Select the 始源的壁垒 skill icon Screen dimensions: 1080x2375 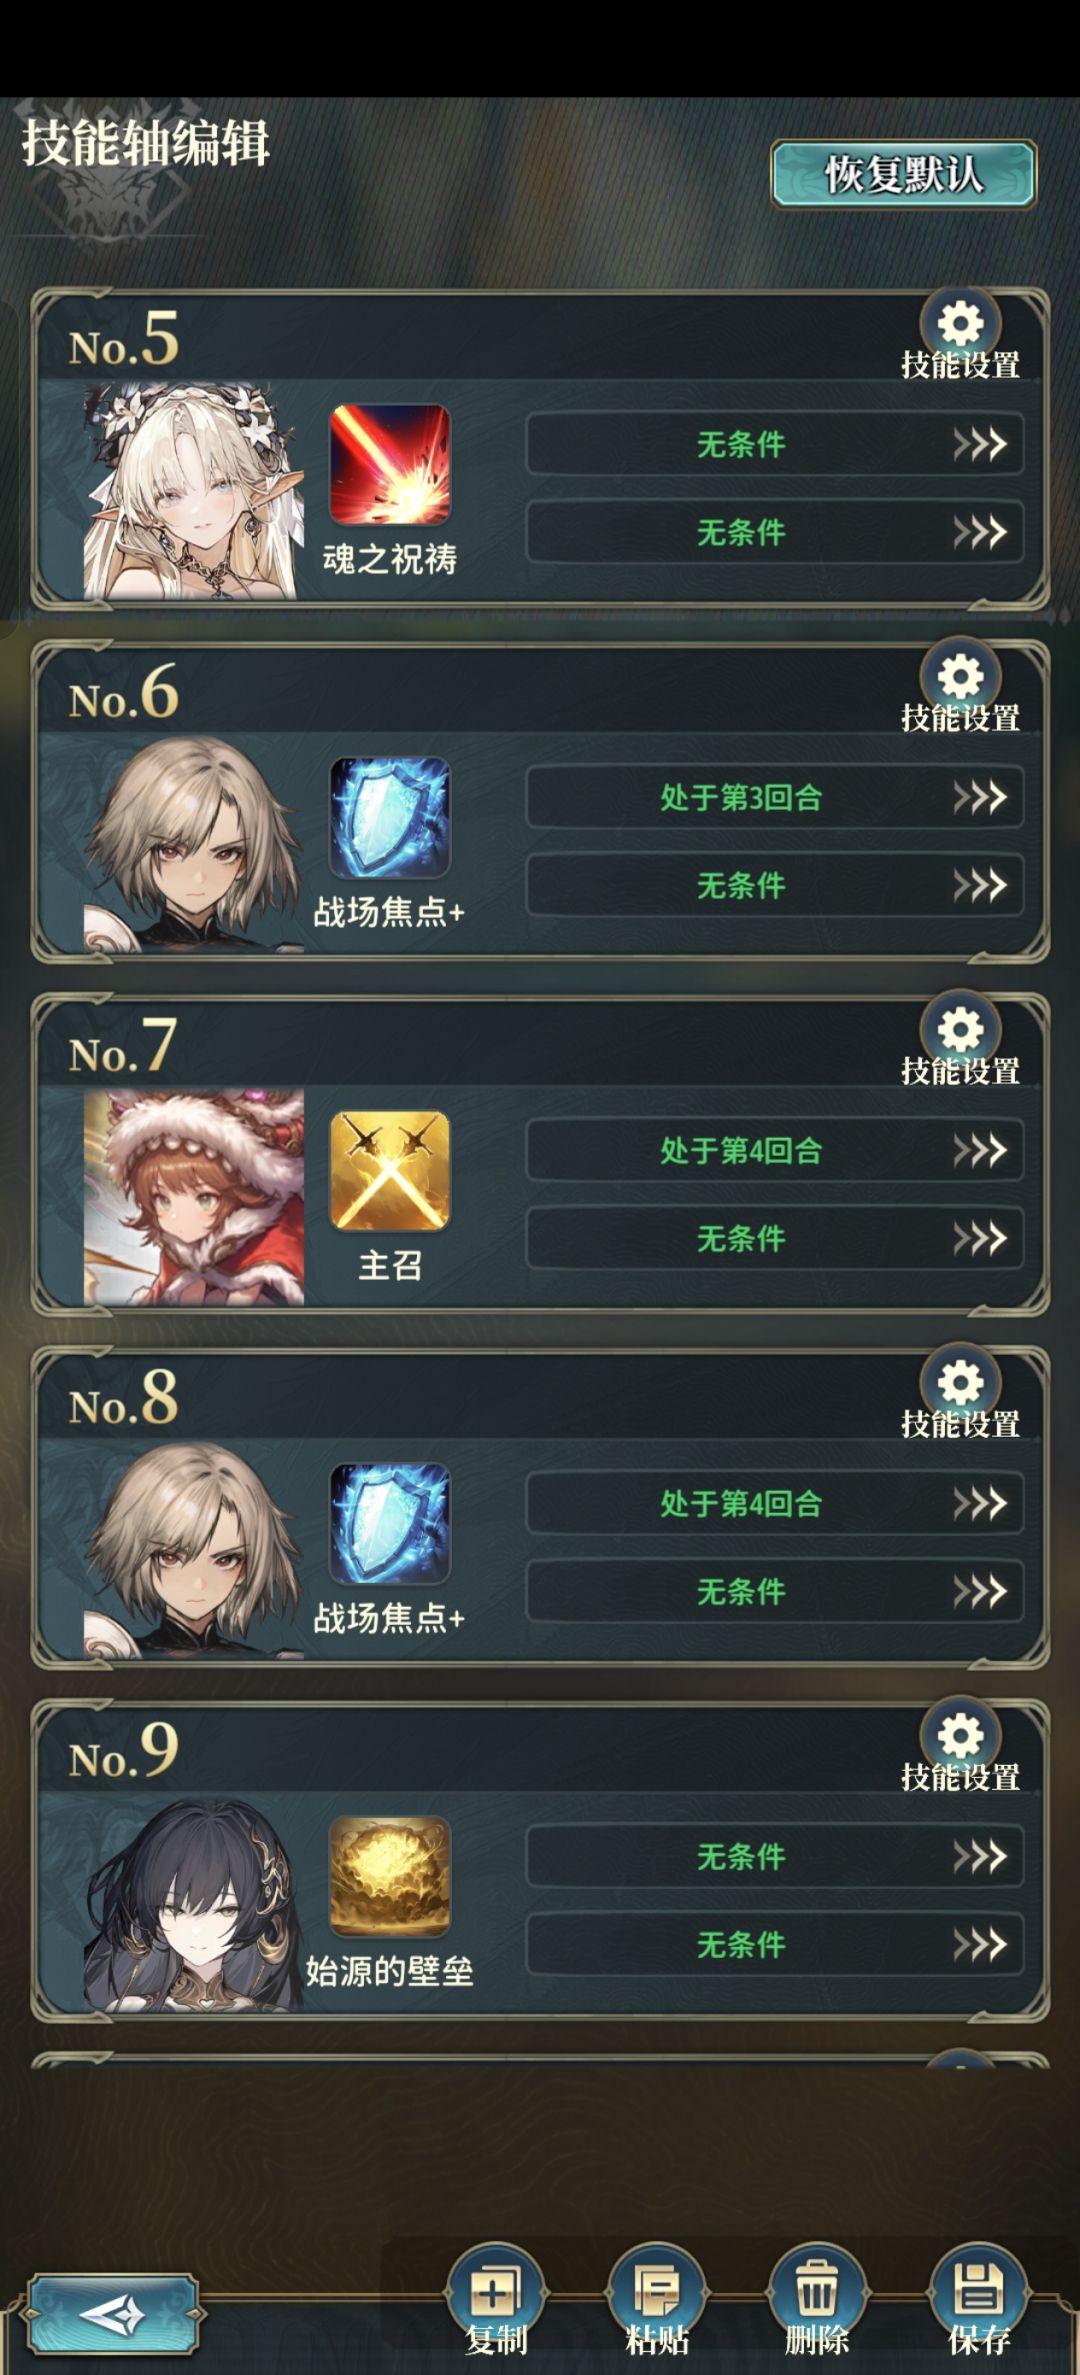pyautogui.click(x=390, y=1876)
